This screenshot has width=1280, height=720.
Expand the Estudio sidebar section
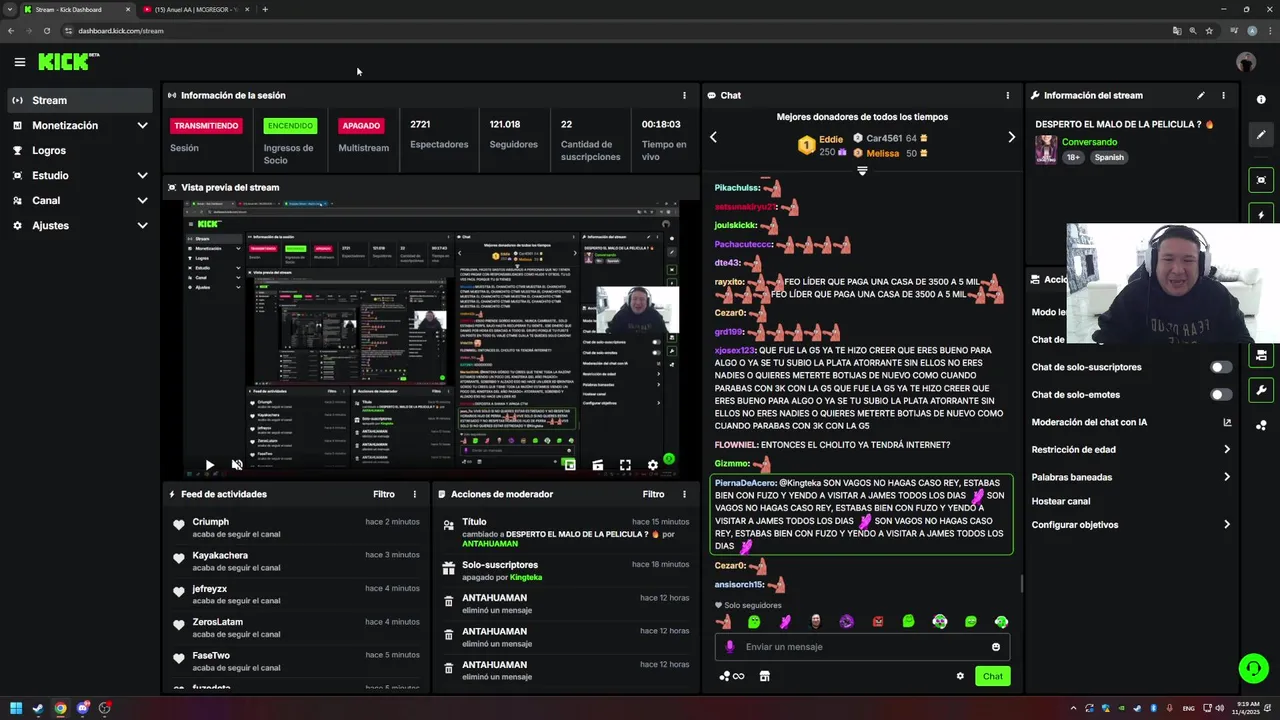(80, 175)
